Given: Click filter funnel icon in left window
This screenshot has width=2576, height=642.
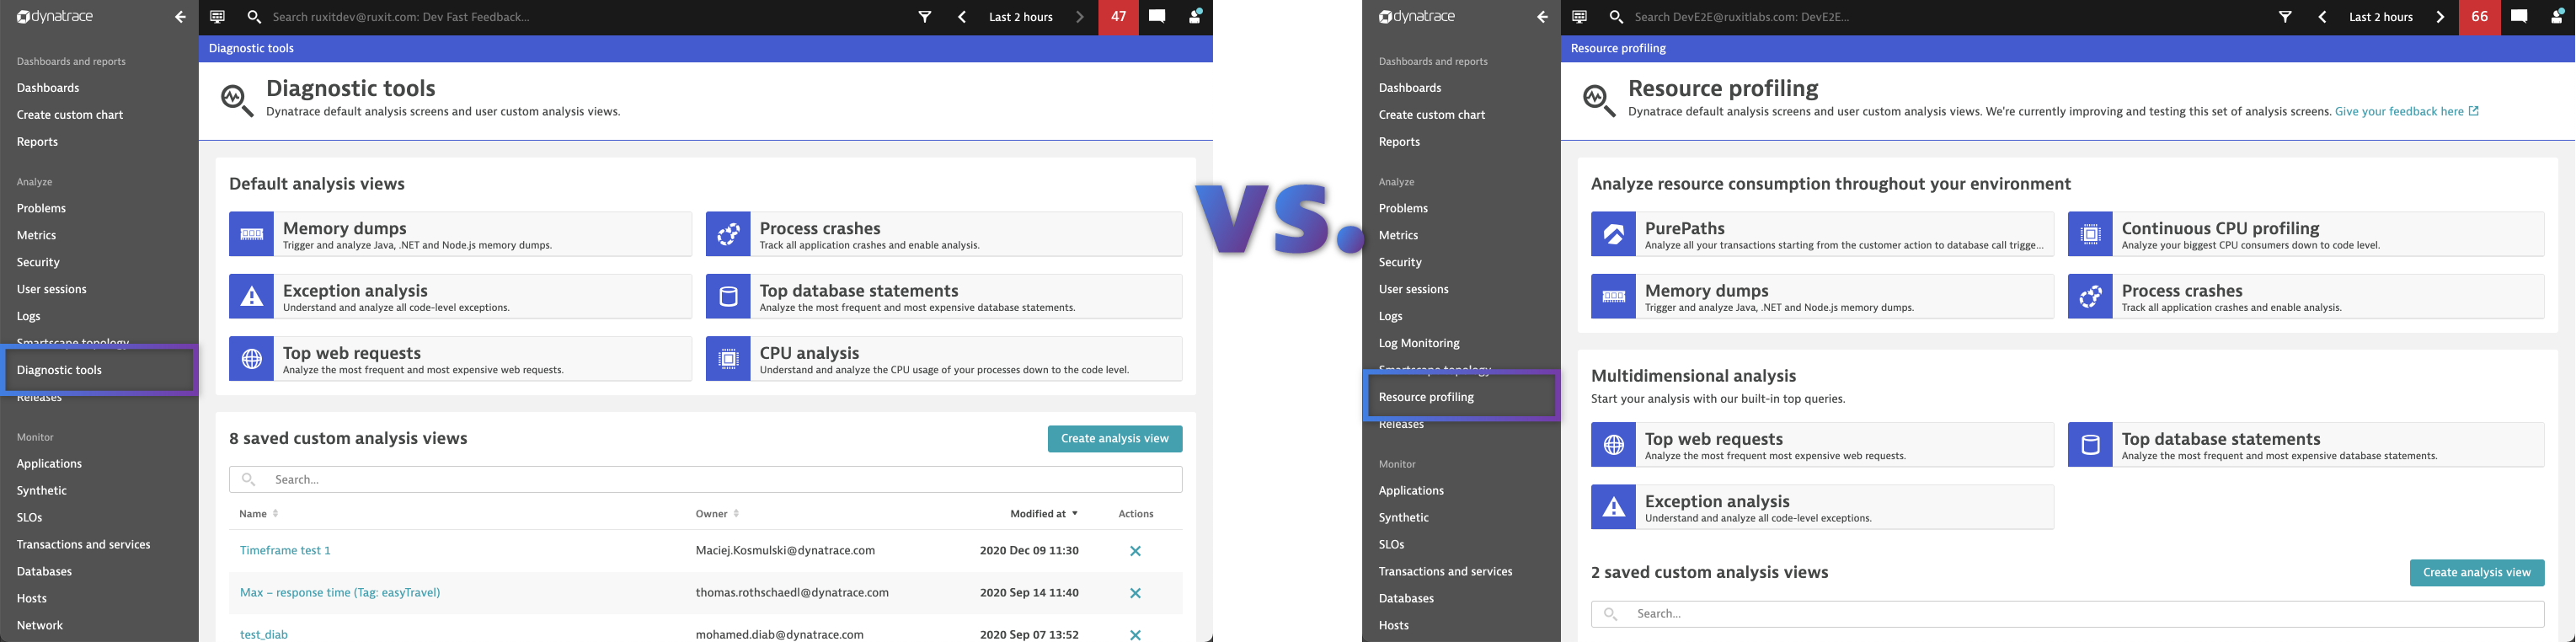Looking at the screenshot, I should 925,17.
